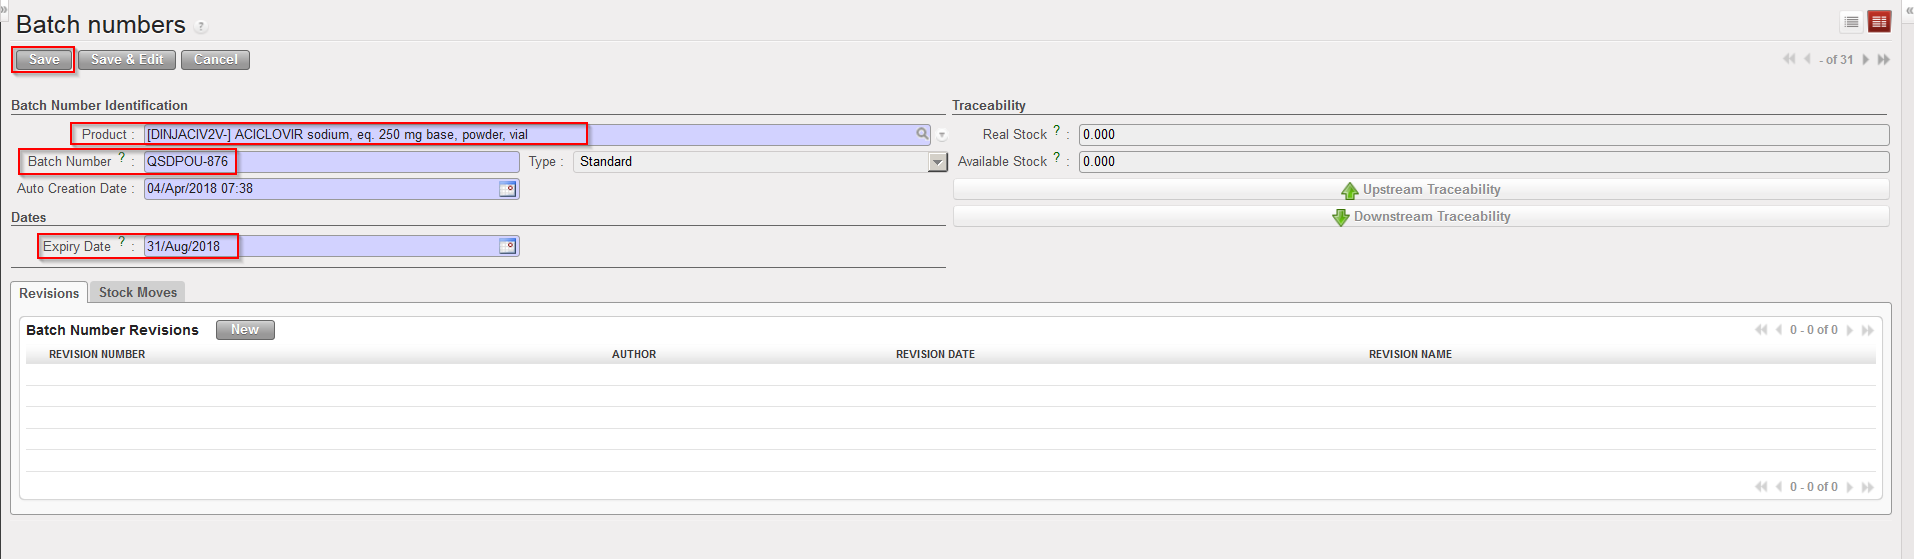Show Batch Number field help question mark

point(122,157)
